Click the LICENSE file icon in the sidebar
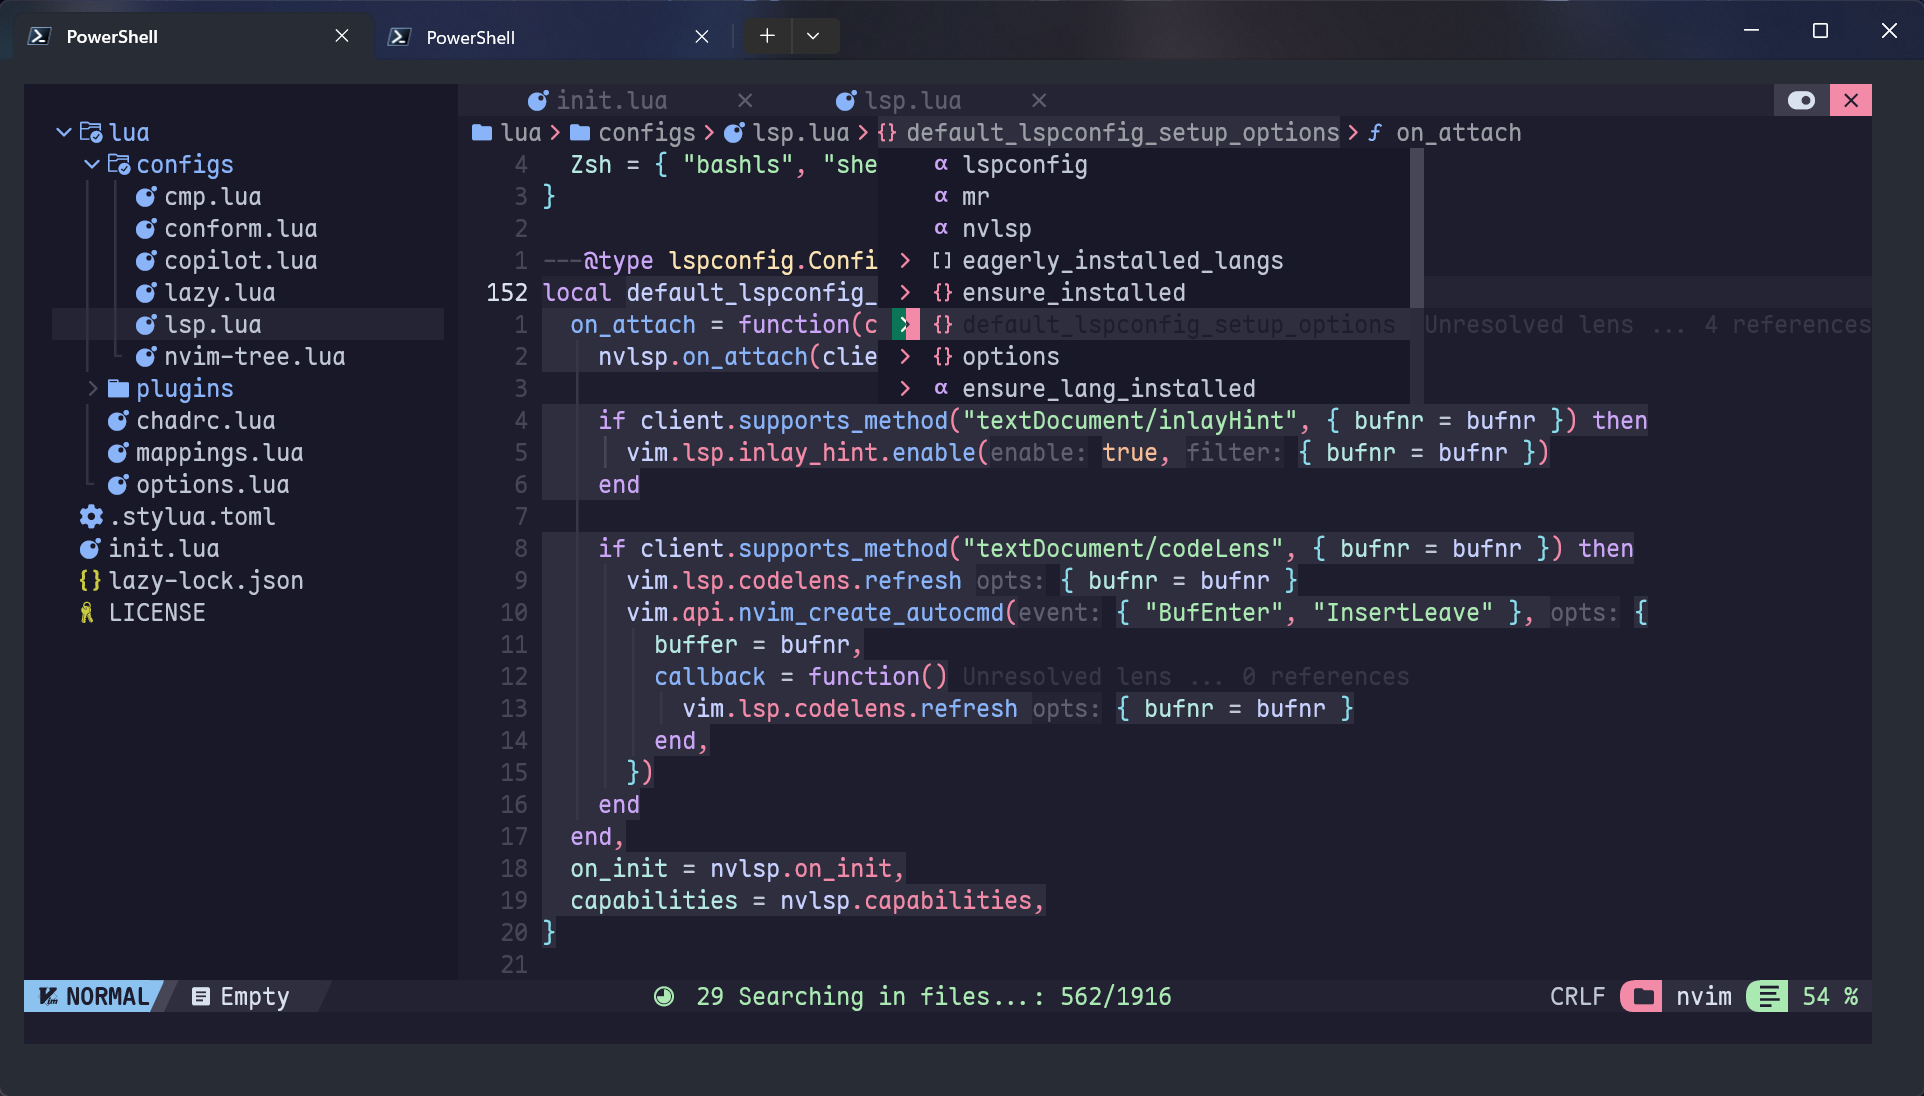 pyautogui.click(x=88, y=612)
